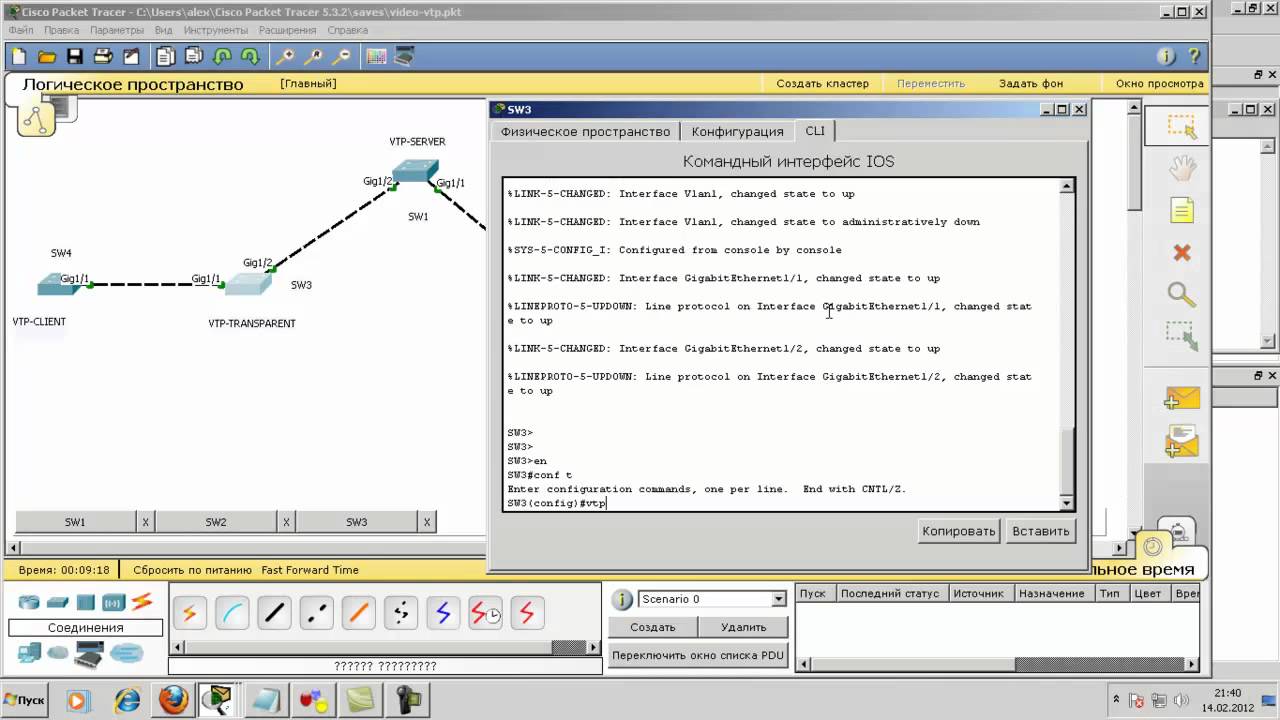
Task: Switch to Конфигурация tab in SW3
Action: (x=738, y=131)
